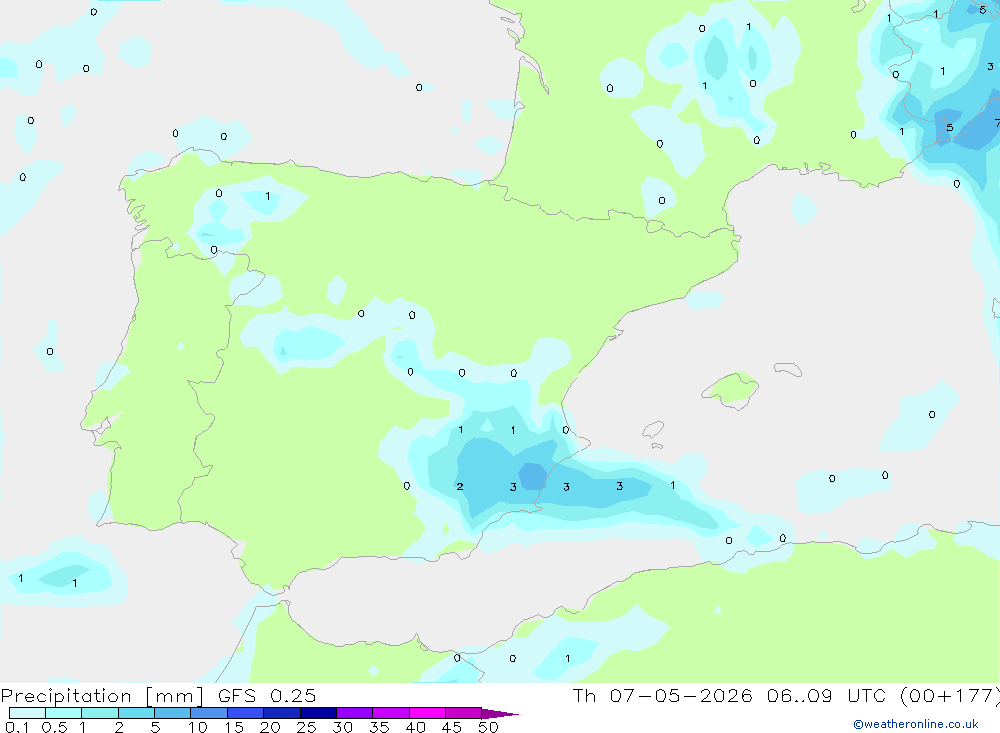Image resolution: width=1000 pixels, height=733 pixels.
Task: Click the legend arrow tip above 50
Action: click(500, 714)
